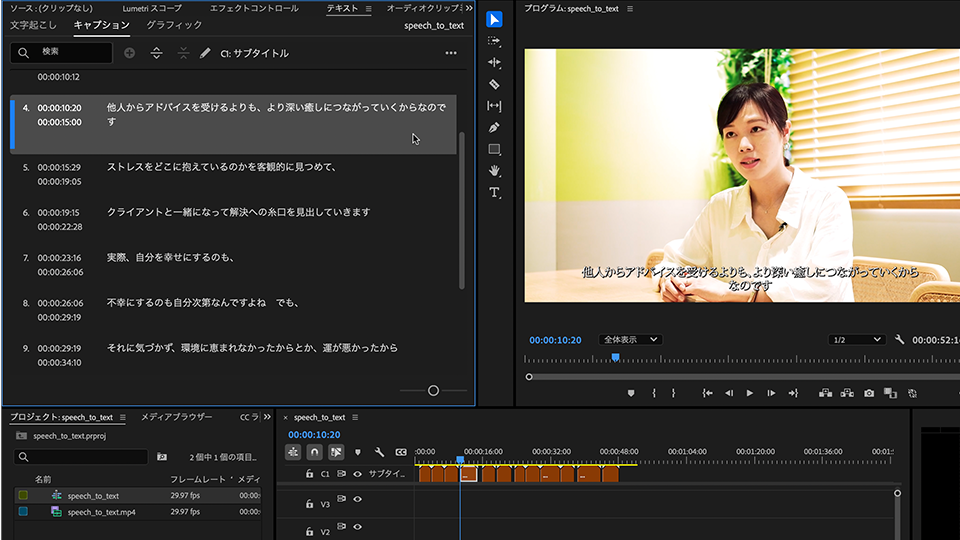Viewport: 960px width, 540px height.
Task: Switch to 文字起こし tab
Action: 33,25
